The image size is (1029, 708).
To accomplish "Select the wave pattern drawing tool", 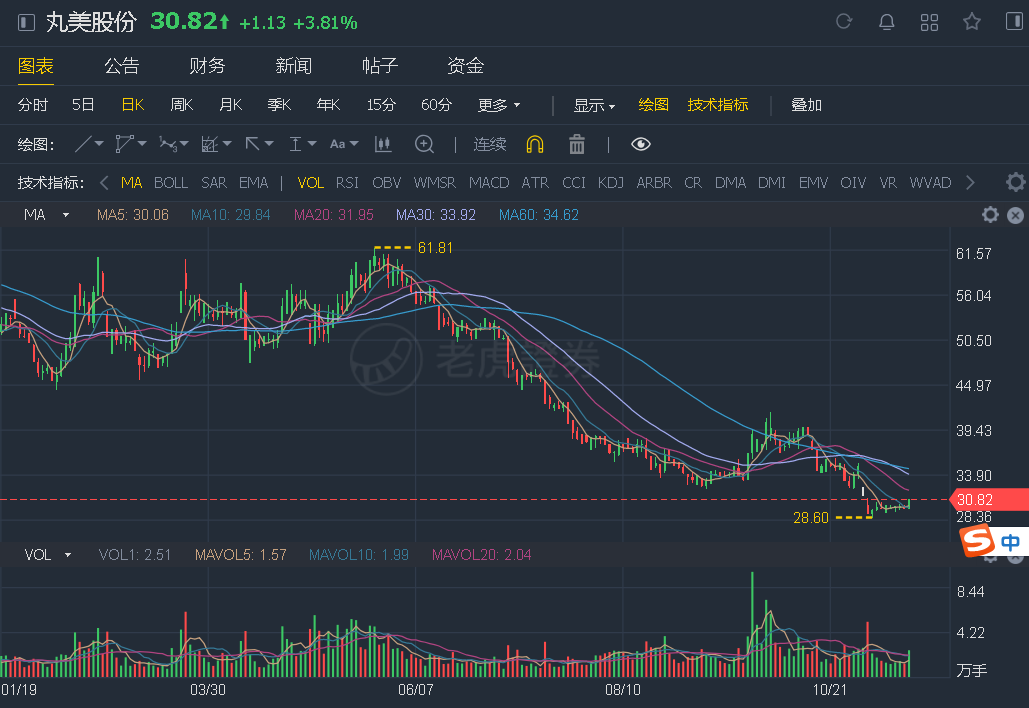I will [168, 144].
